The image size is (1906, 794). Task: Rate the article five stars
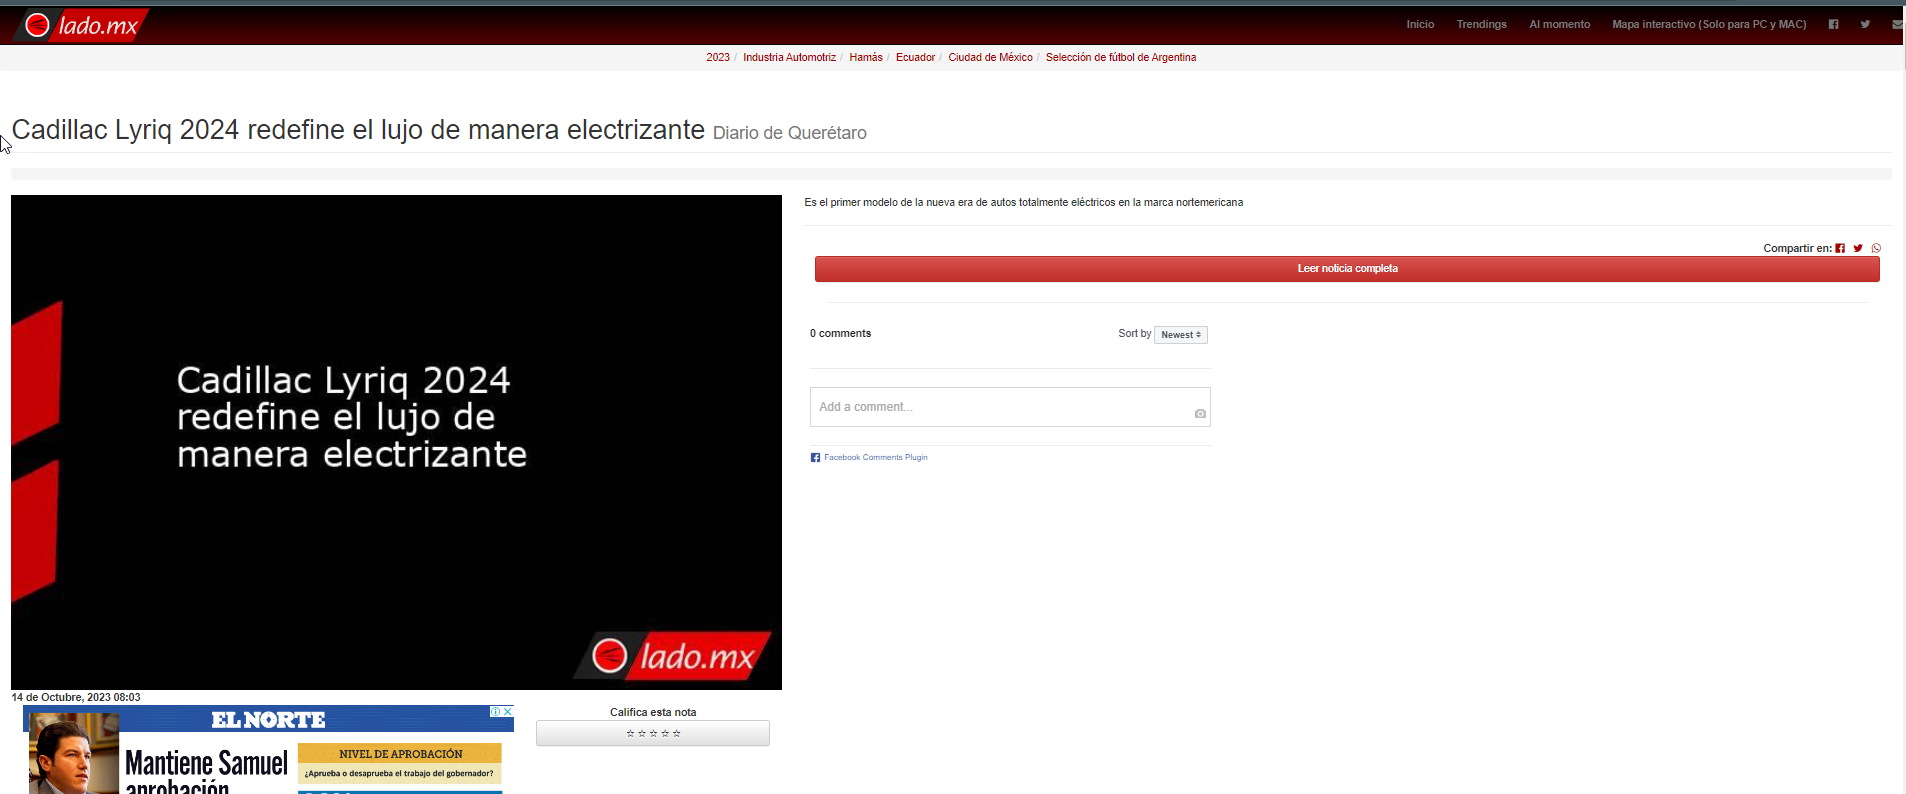(x=676, y=733)
